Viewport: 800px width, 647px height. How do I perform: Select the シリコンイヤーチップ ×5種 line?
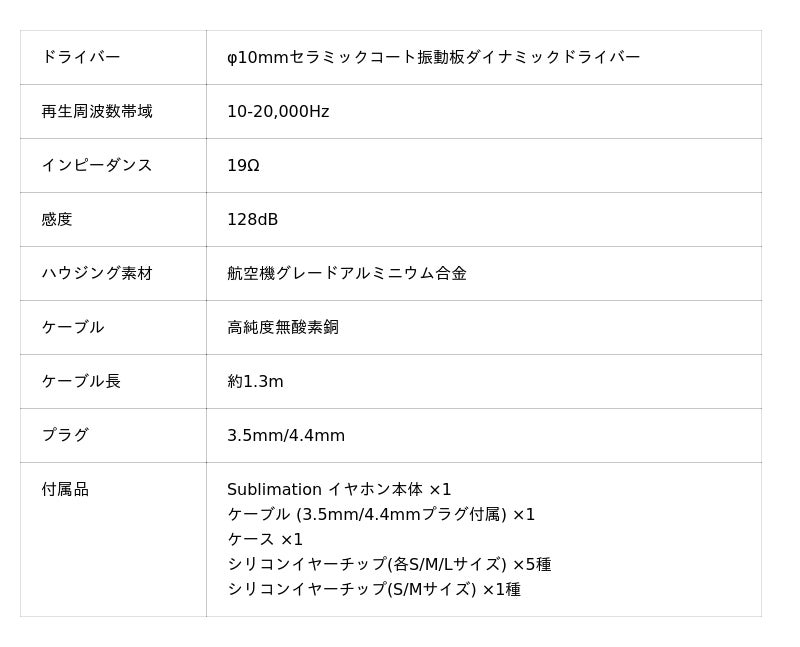(389, 565)
